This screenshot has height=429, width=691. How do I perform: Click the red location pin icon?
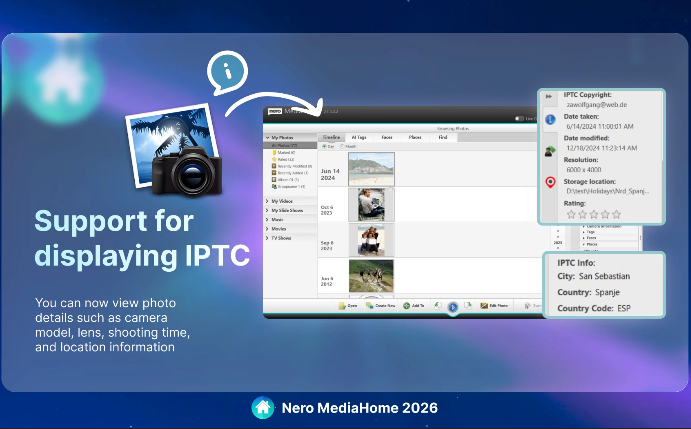tap(550, 182)
